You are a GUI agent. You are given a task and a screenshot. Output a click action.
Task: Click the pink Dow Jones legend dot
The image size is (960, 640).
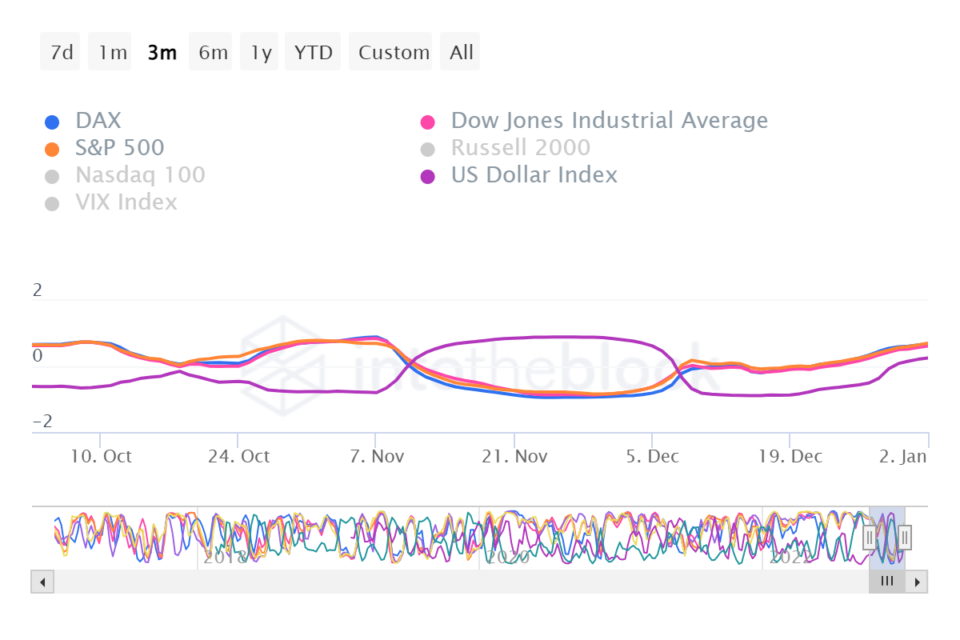[428, 122]
